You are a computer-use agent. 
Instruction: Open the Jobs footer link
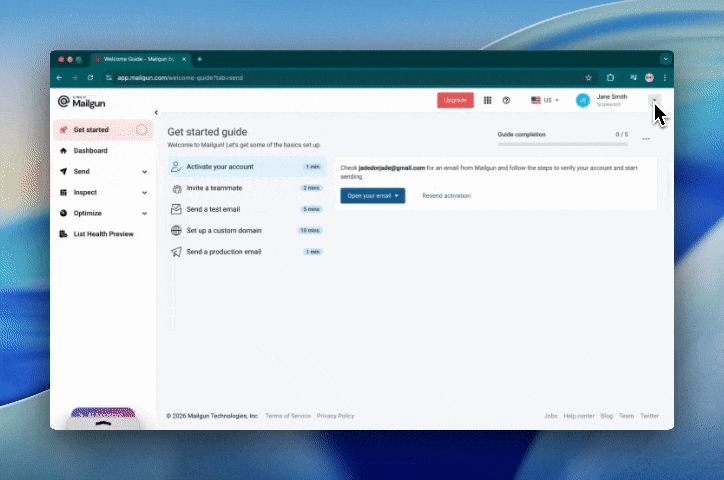click(550, 416)
